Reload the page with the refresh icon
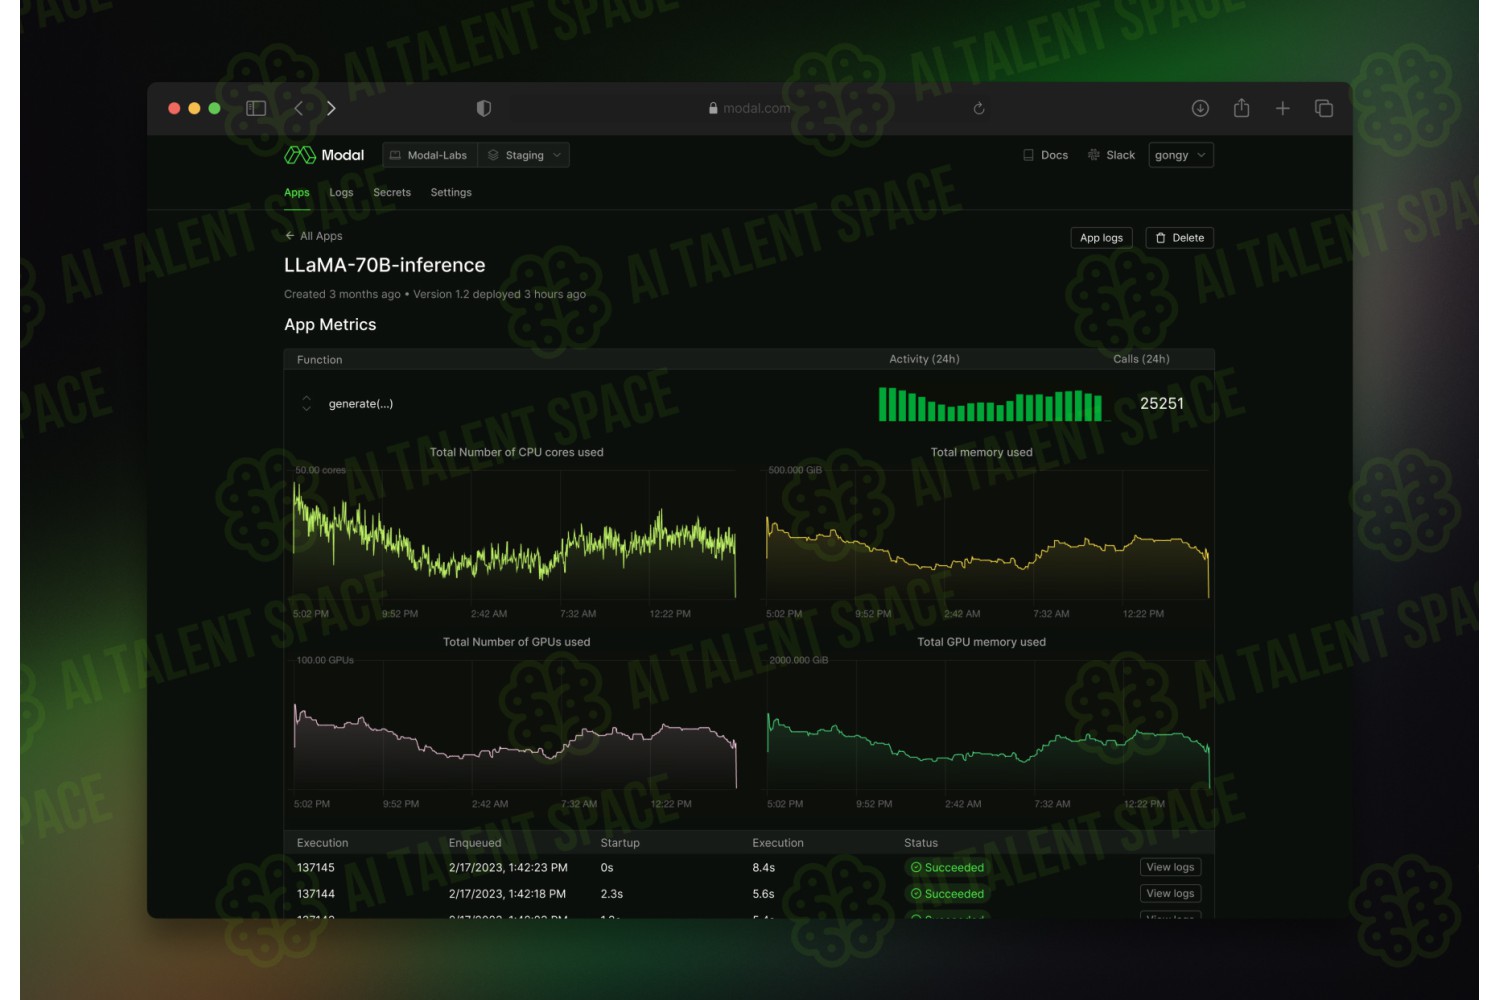1500x1000 pixels. click(x=979, y=108)
